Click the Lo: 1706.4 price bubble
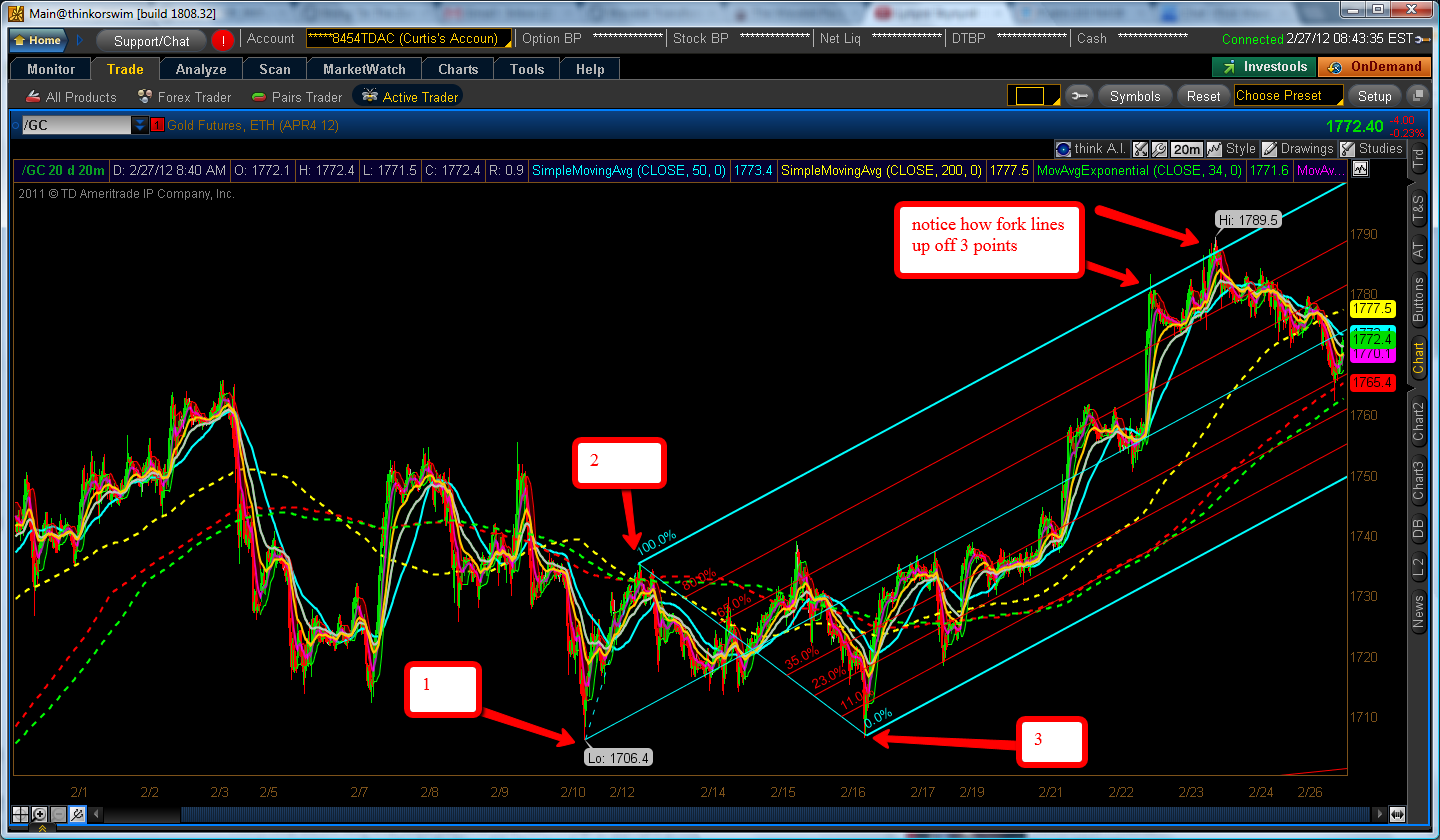Viewport: 1440px width, 840px height. click(x=618, y=757)
